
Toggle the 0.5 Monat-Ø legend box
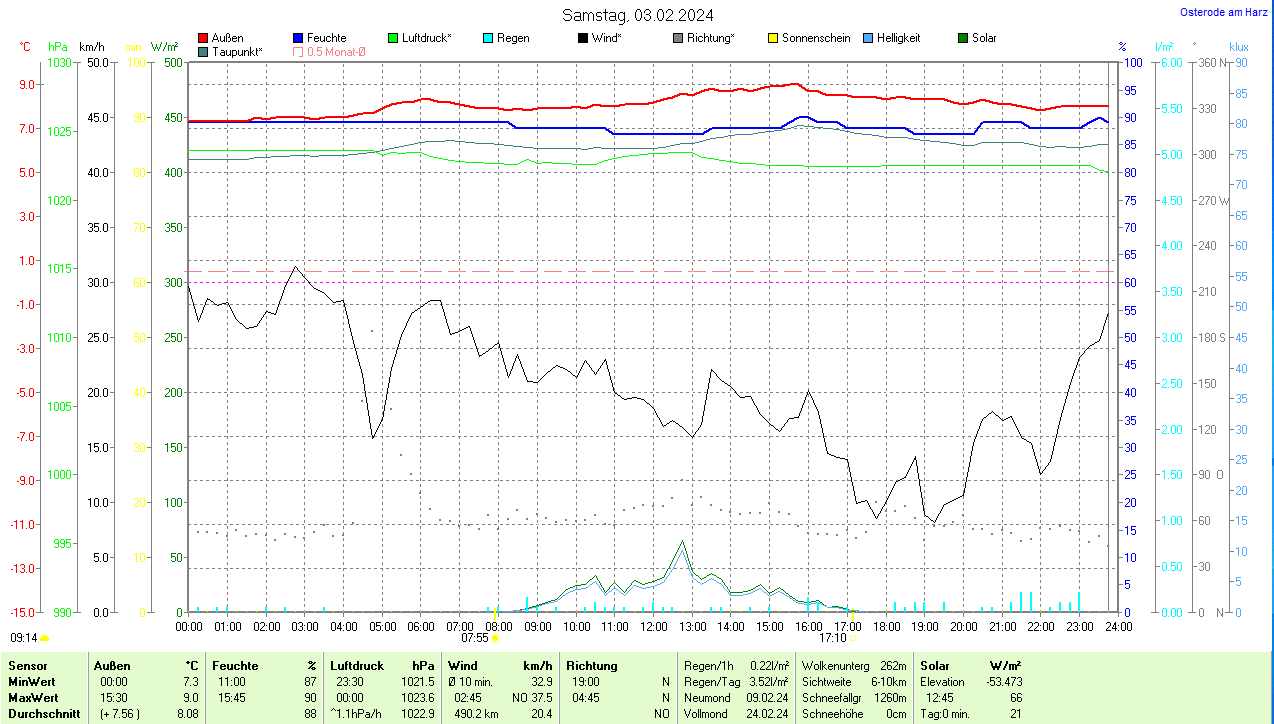pos(299,51)
